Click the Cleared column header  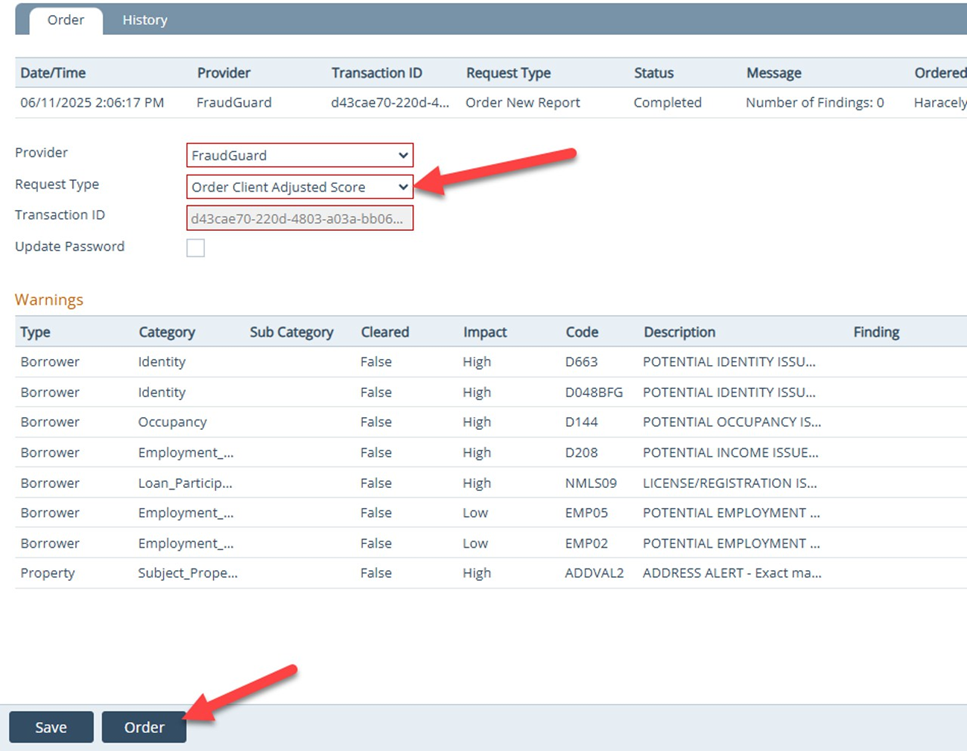[x=385, y=332]
